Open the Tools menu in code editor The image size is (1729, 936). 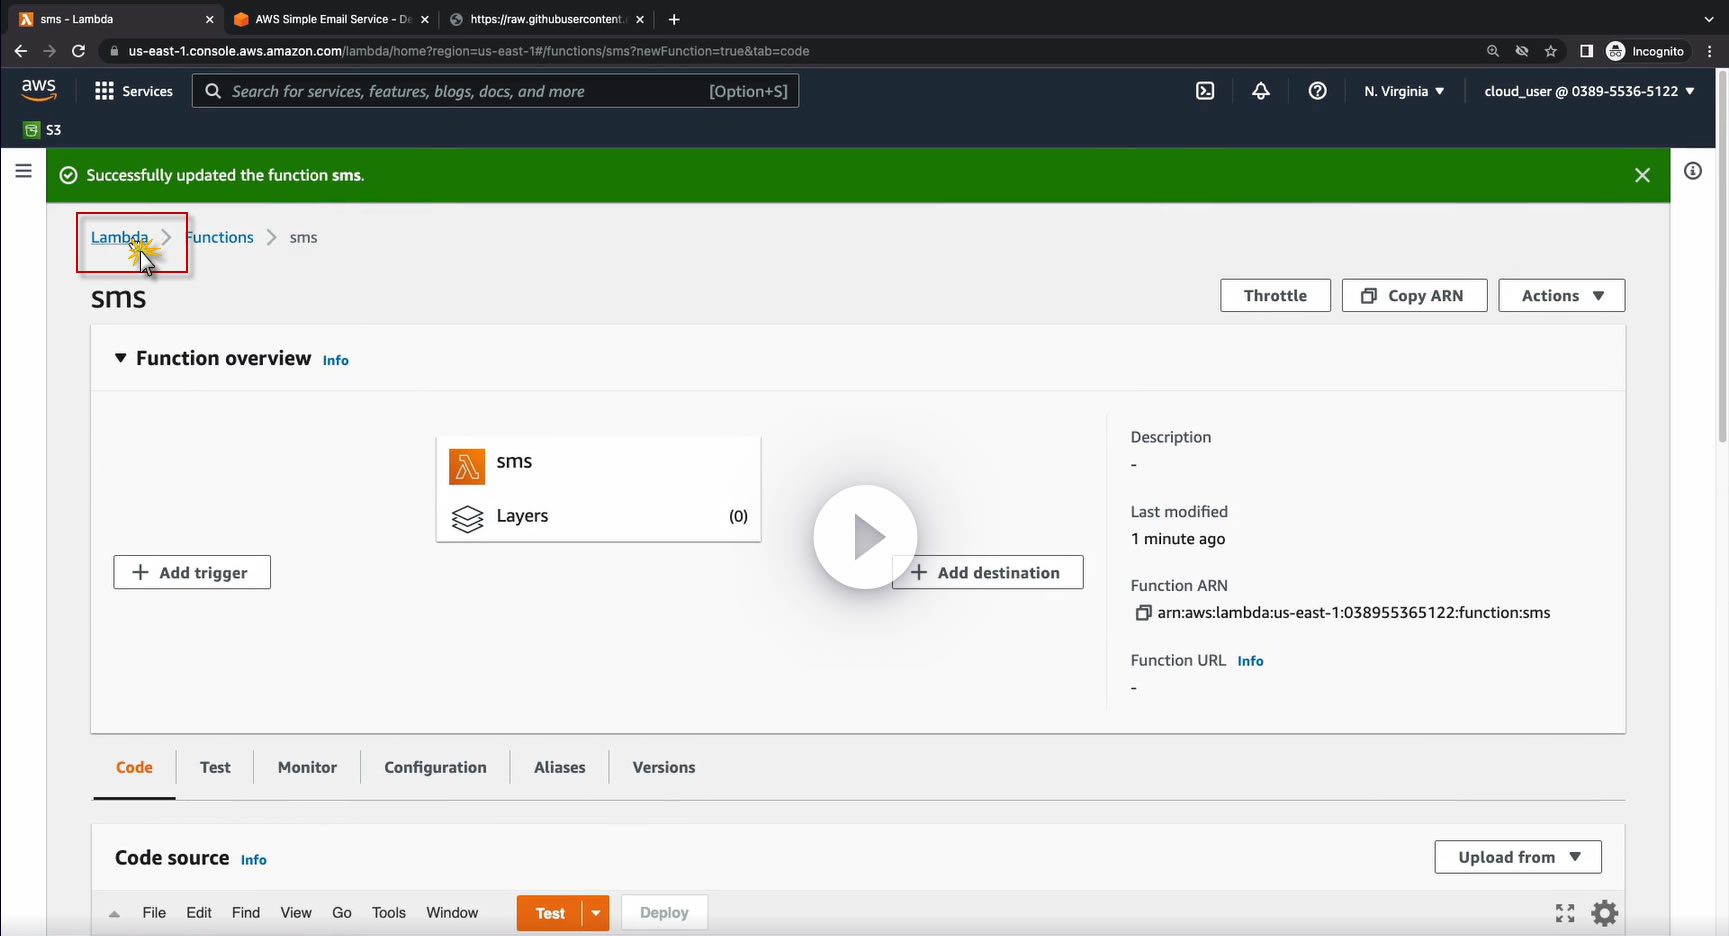coord(389,913)
